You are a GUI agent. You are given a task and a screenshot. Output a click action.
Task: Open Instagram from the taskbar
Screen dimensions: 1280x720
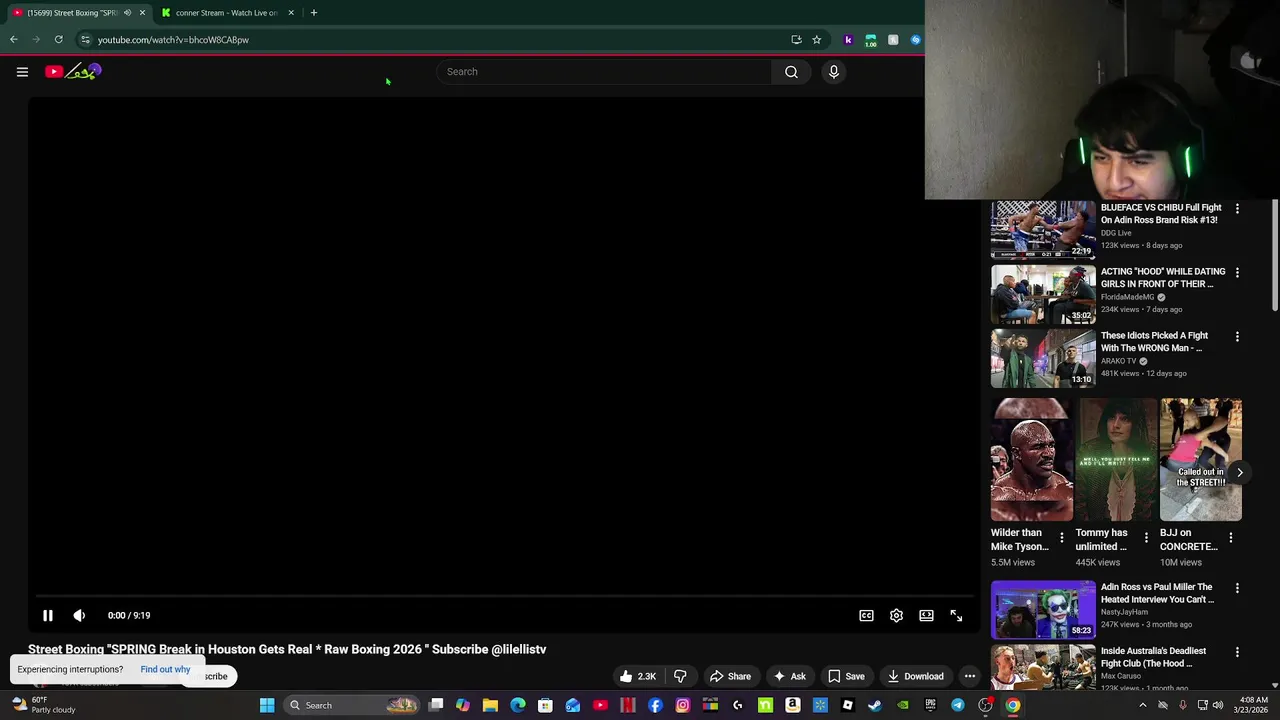[x=682, y=705]
